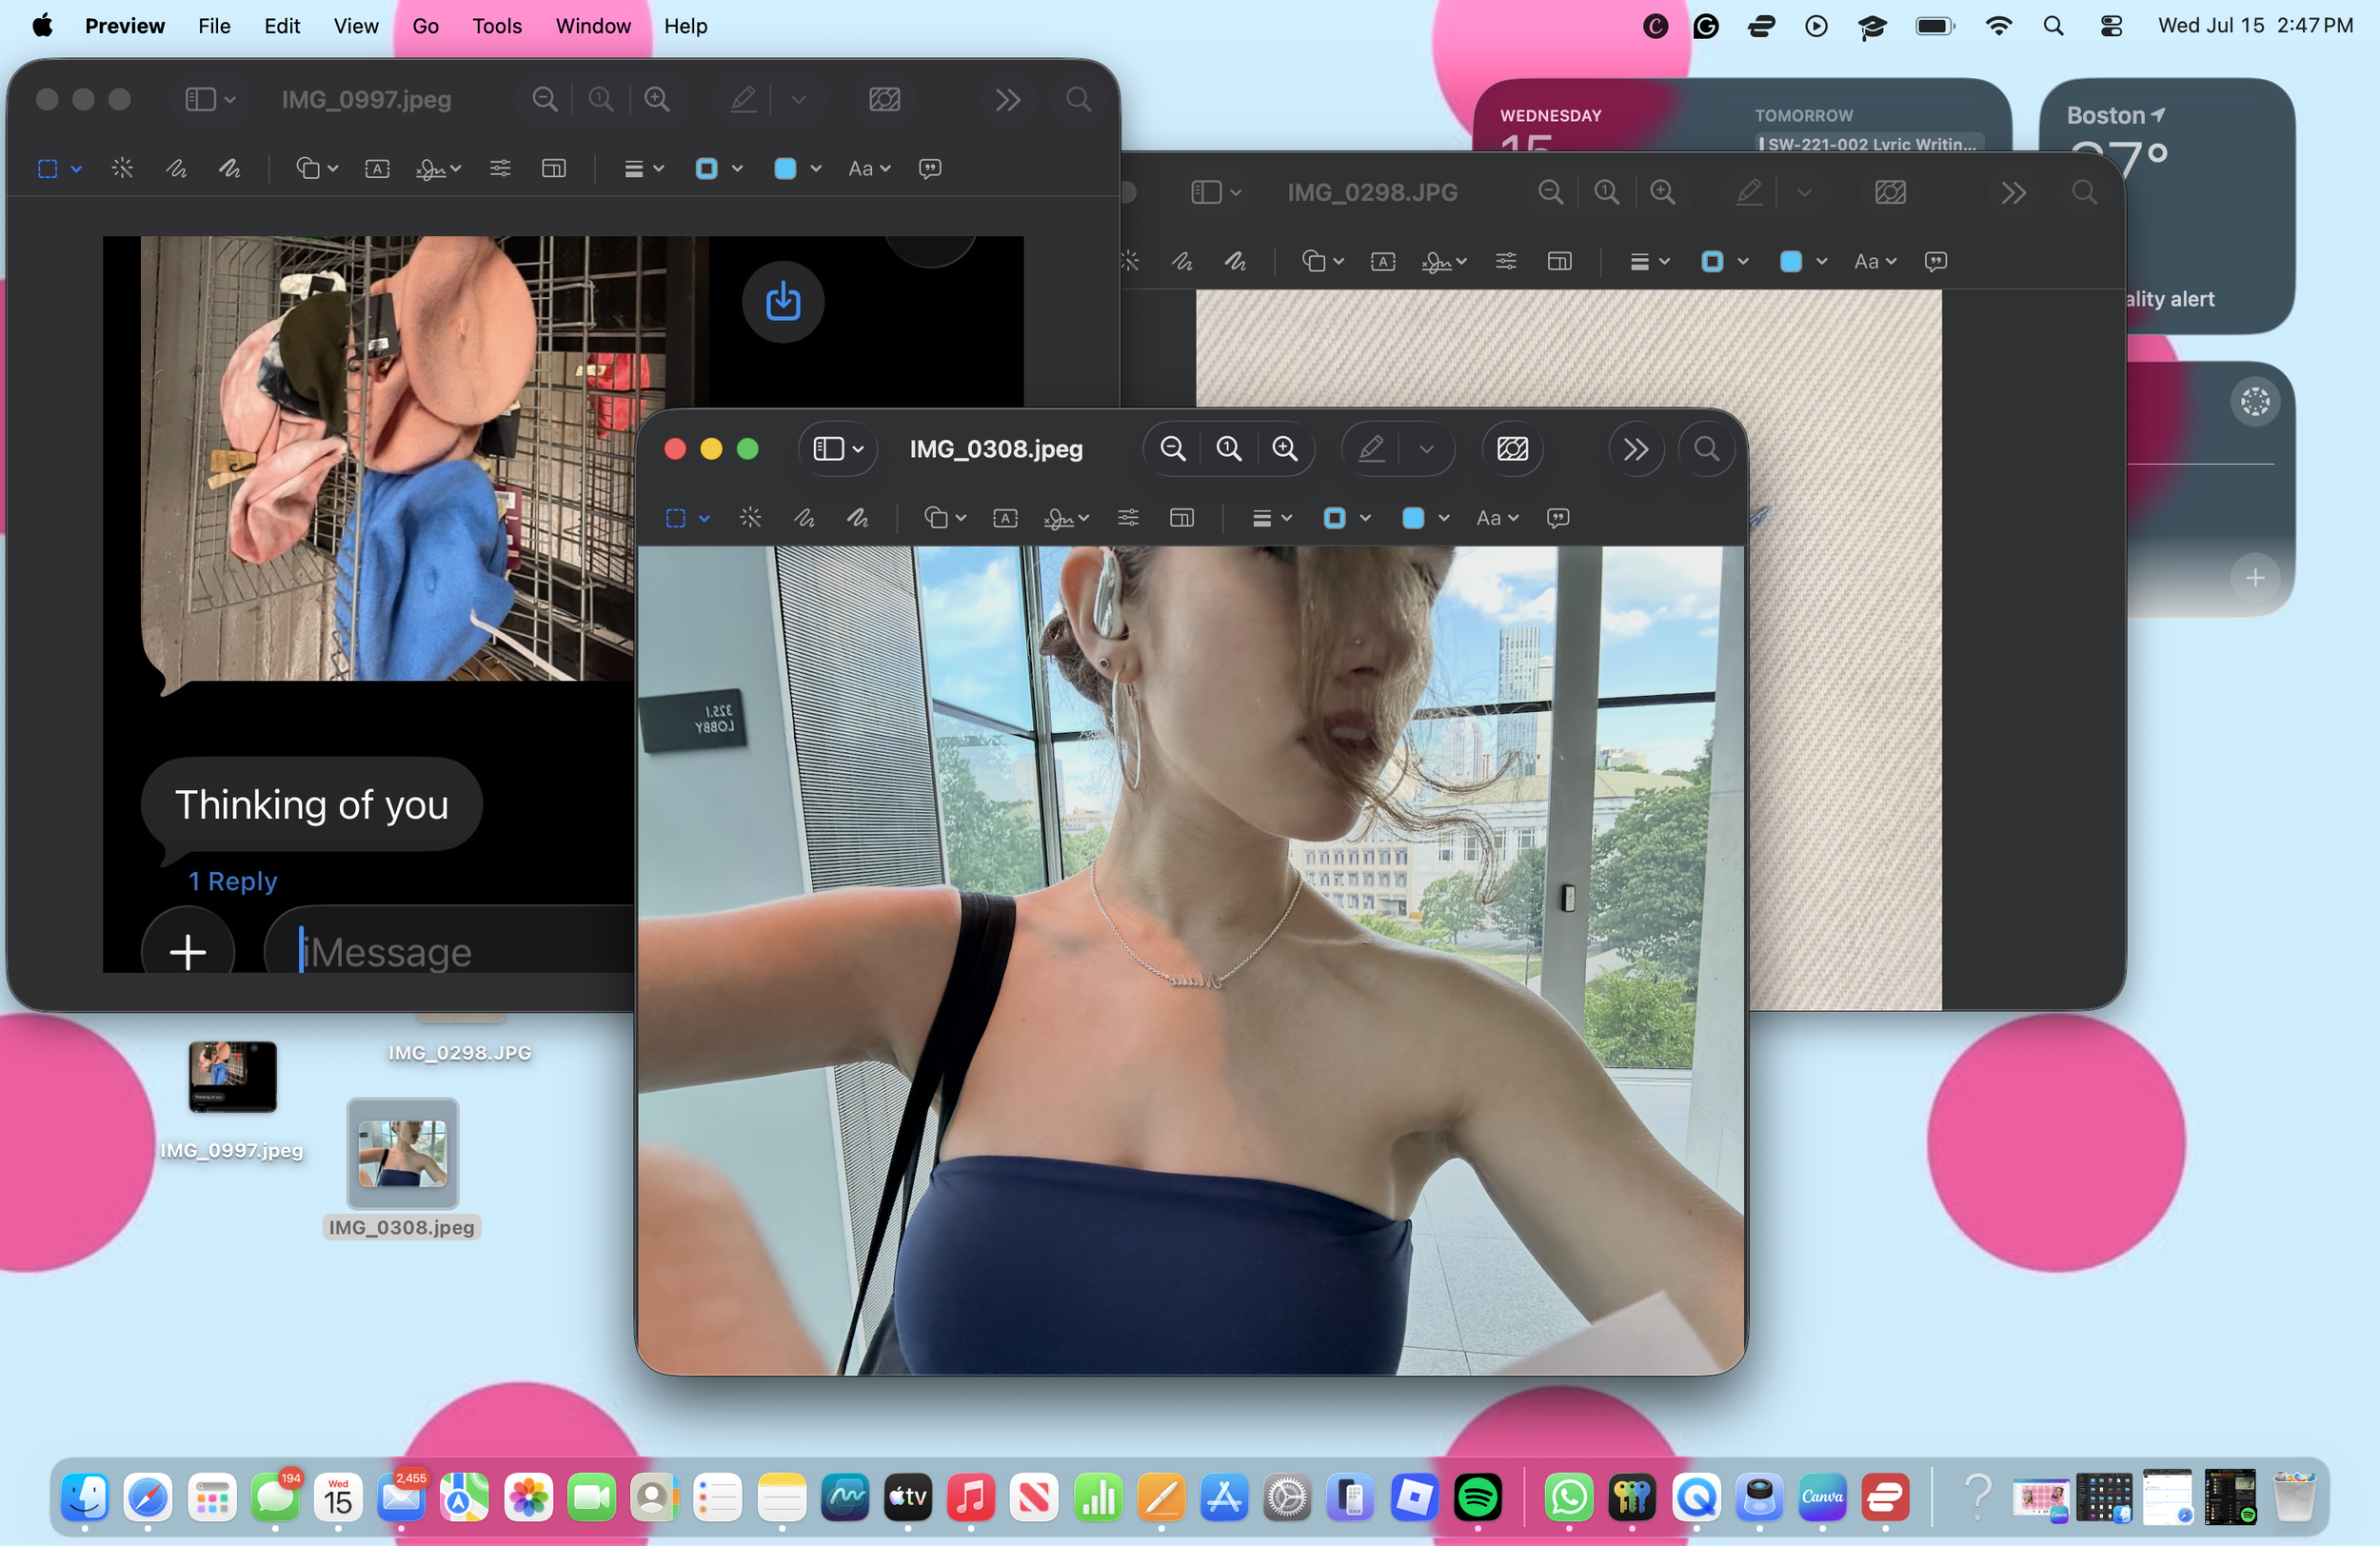Open Text Style Aa menu in IMG_0997.jpeg window

(870, 168)
